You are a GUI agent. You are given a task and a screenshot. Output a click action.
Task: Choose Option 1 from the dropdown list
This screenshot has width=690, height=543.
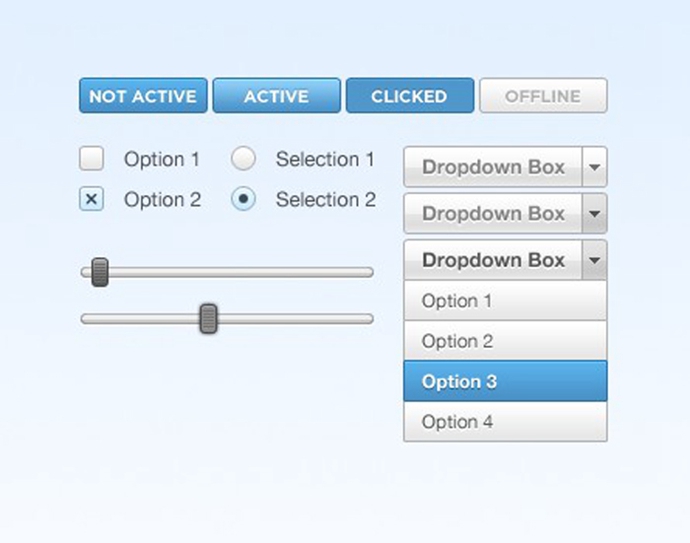(505, 301)
